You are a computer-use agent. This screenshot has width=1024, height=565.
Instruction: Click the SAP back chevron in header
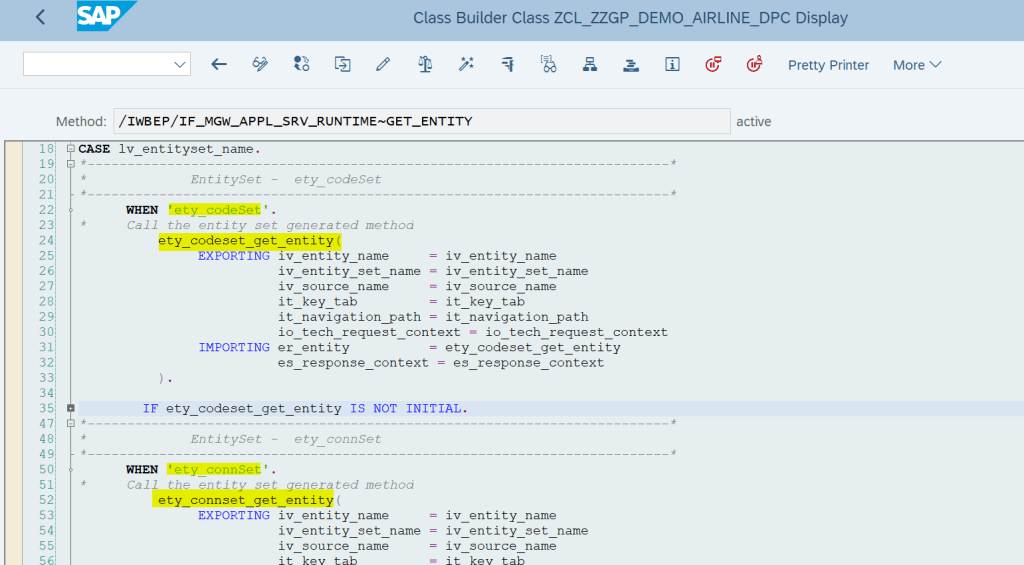pyautogui.click(x=40, y=17)
